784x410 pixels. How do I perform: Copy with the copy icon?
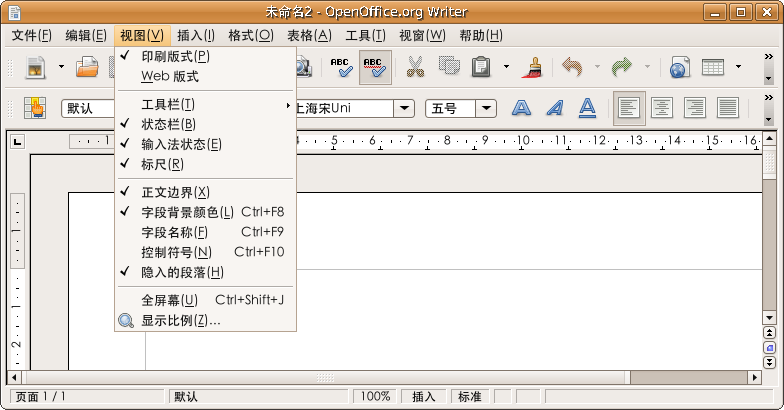(448, 66)
